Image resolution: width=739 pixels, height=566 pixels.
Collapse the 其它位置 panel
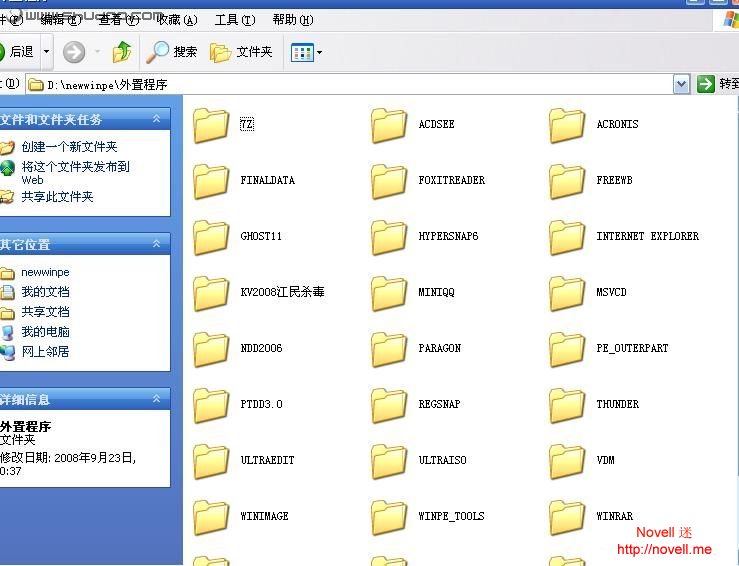coord(156,244)
